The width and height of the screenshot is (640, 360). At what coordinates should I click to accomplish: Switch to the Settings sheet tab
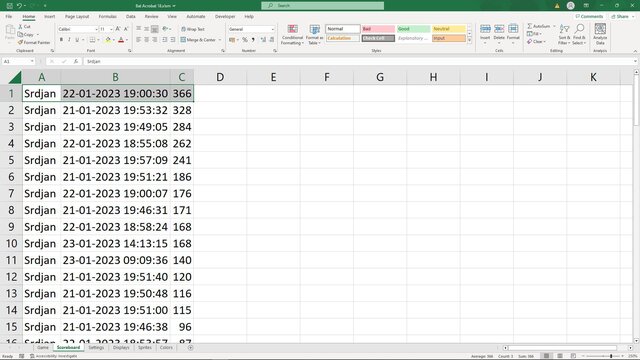(x=96, y=348)
